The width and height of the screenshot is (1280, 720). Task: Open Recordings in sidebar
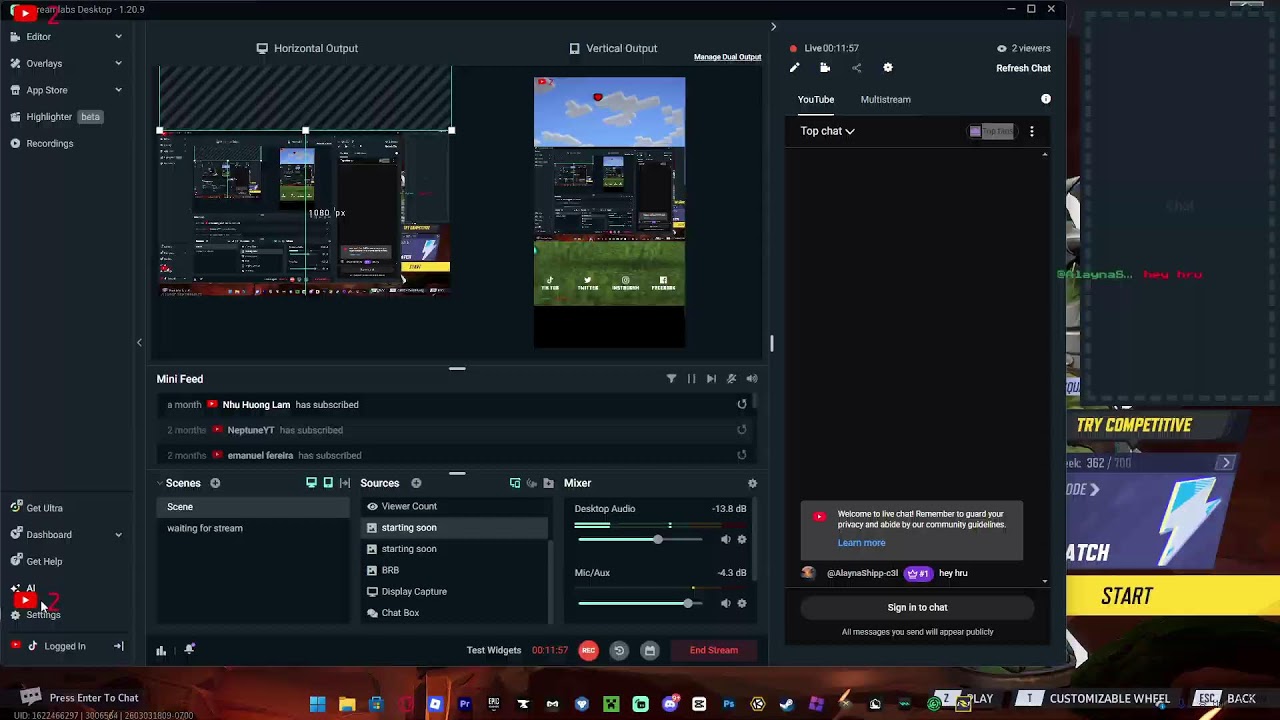[x=41, y=143]
